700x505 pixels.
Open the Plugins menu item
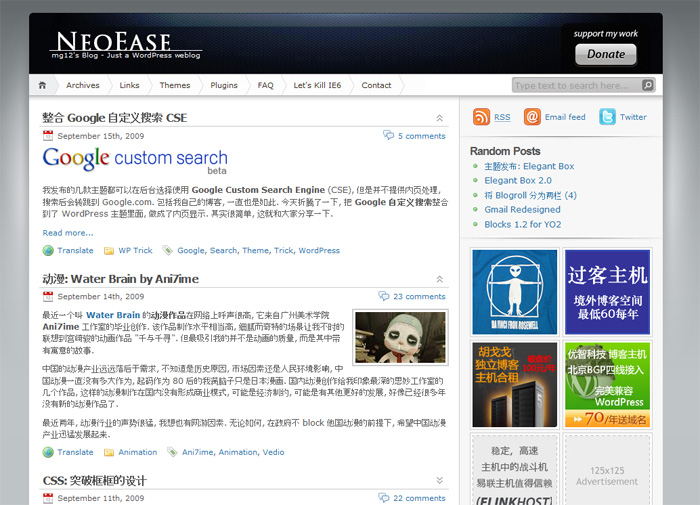tap(224, 85)
